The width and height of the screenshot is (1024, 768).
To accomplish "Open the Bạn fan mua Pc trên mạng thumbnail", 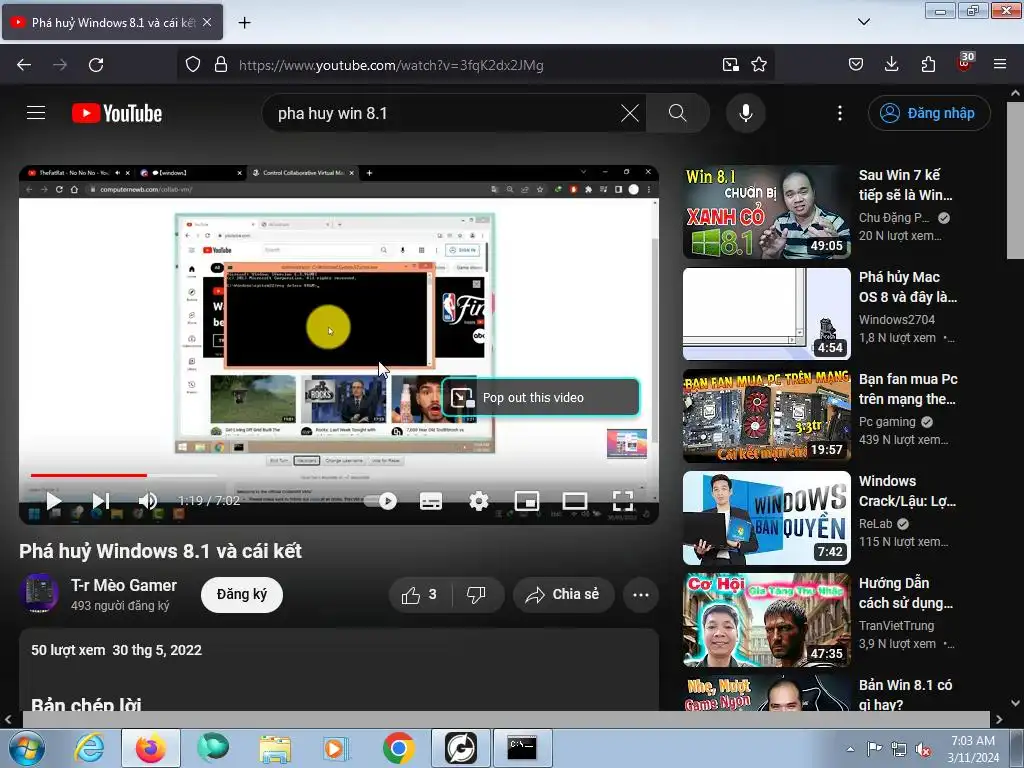I will (x=767, y=416).
